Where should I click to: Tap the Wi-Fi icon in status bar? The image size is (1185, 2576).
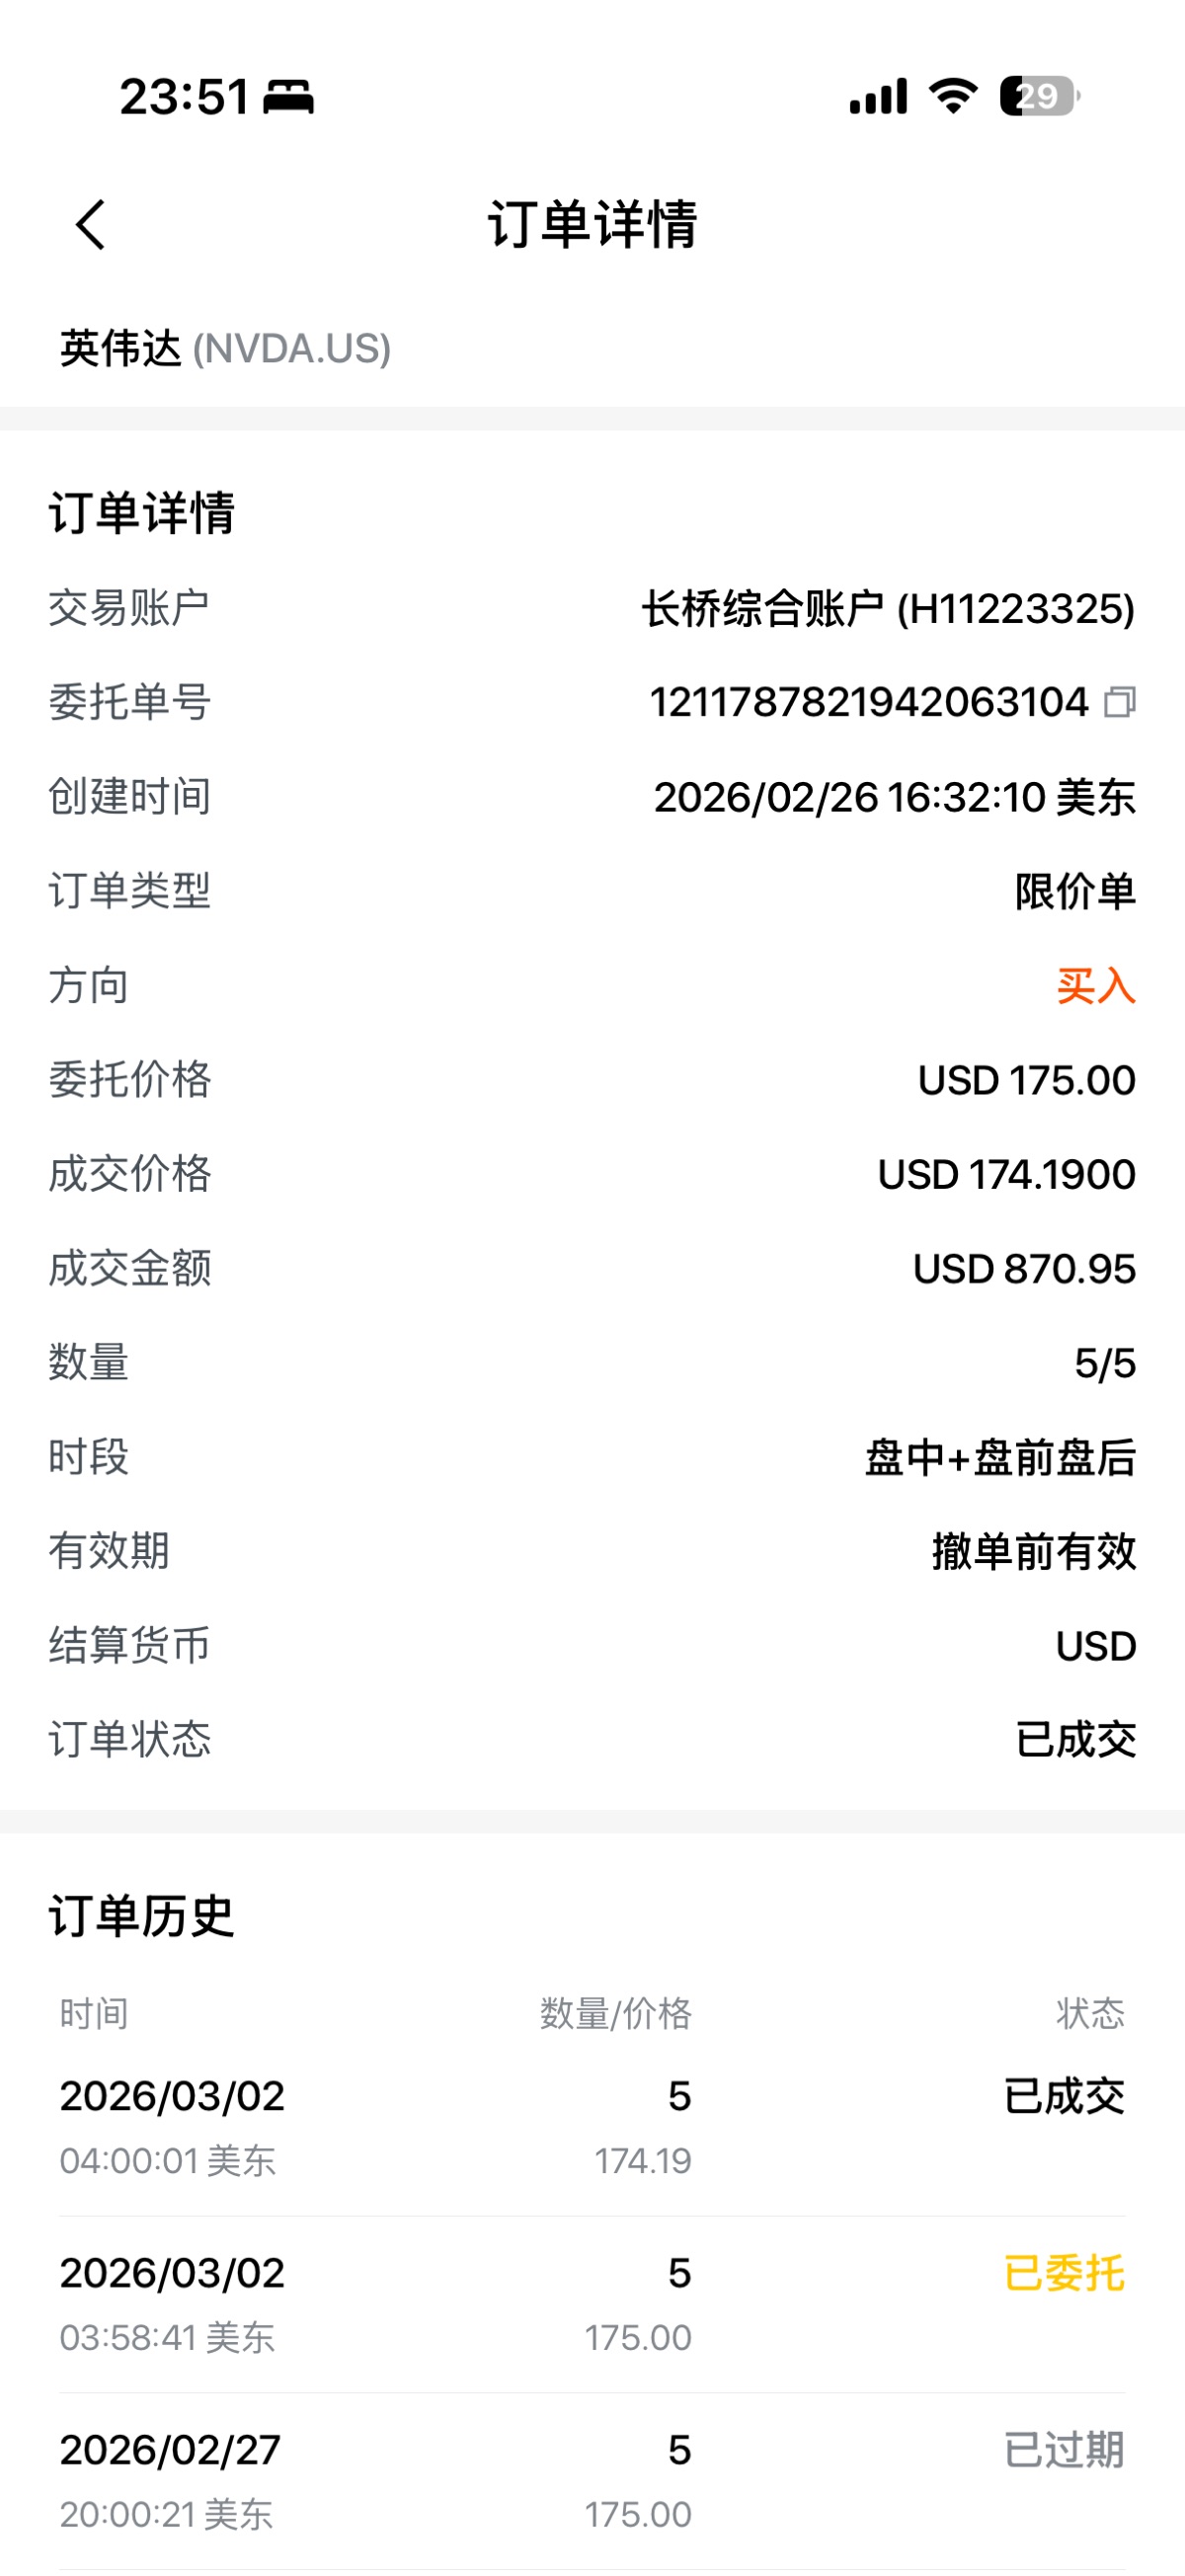[x=953, y=96]
